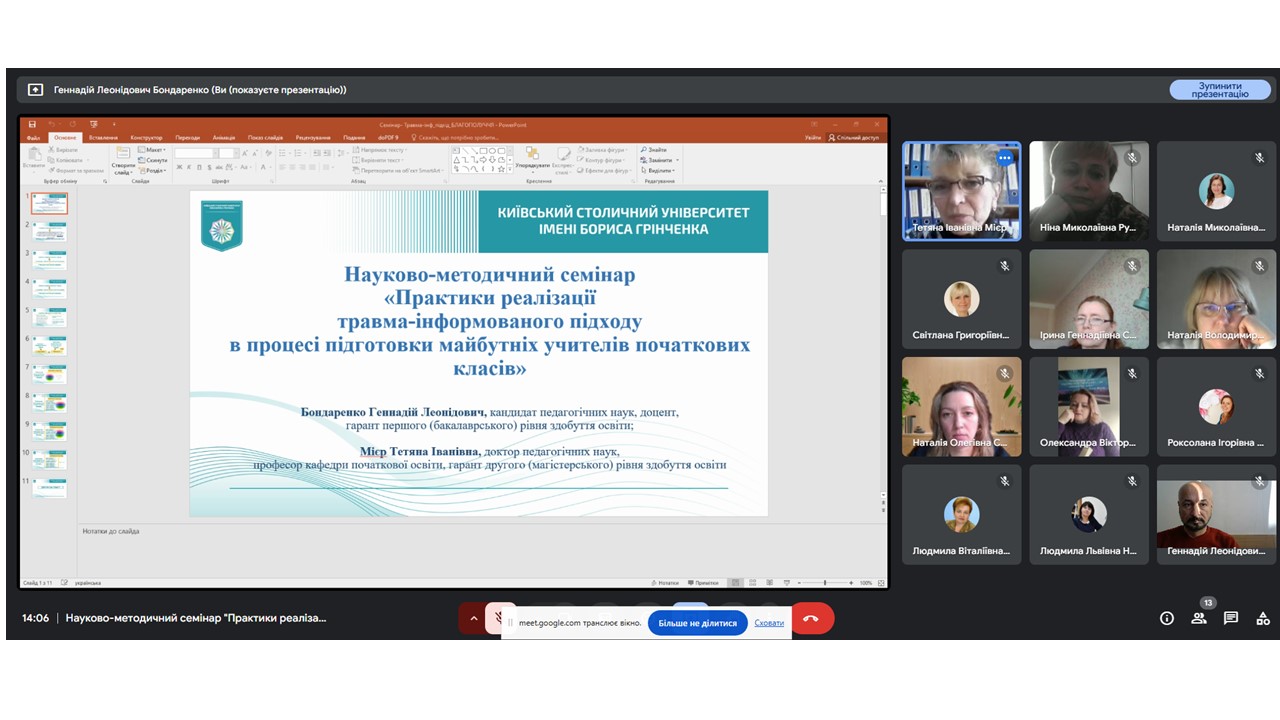
Task: Open the chat messages panel icon
Action: [x=1231, y=618]
